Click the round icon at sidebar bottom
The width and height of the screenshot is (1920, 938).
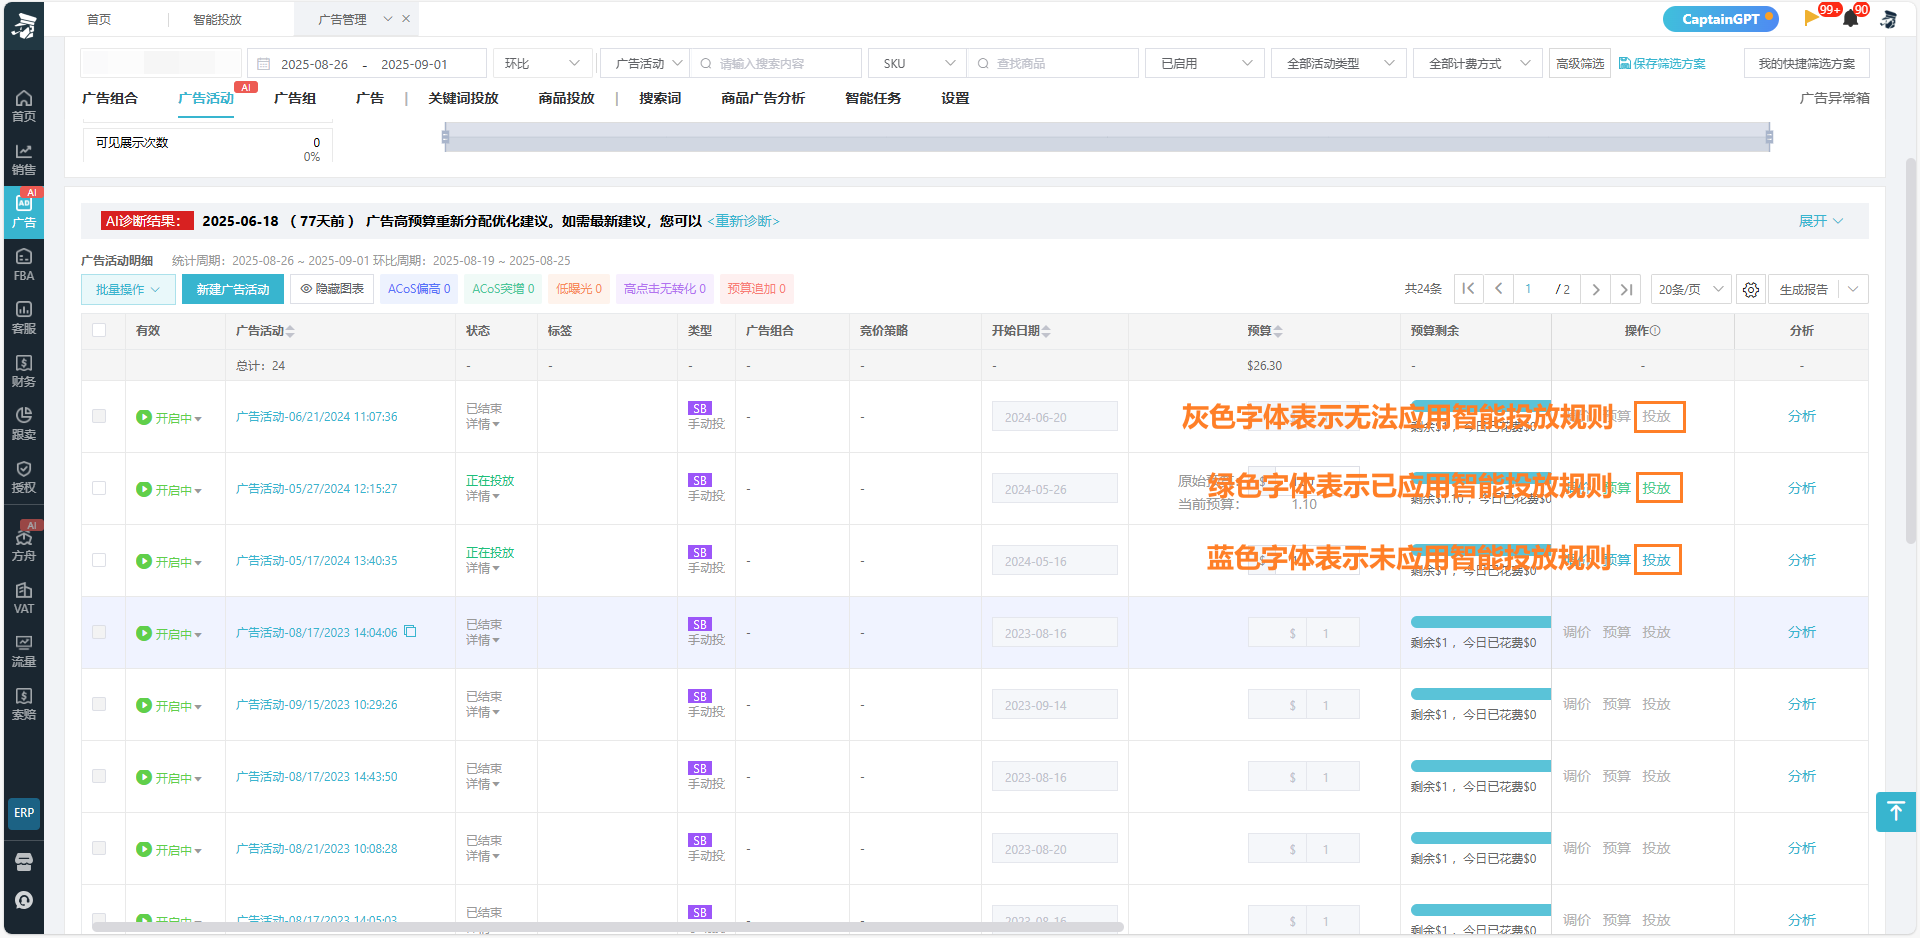pos(24,900)
